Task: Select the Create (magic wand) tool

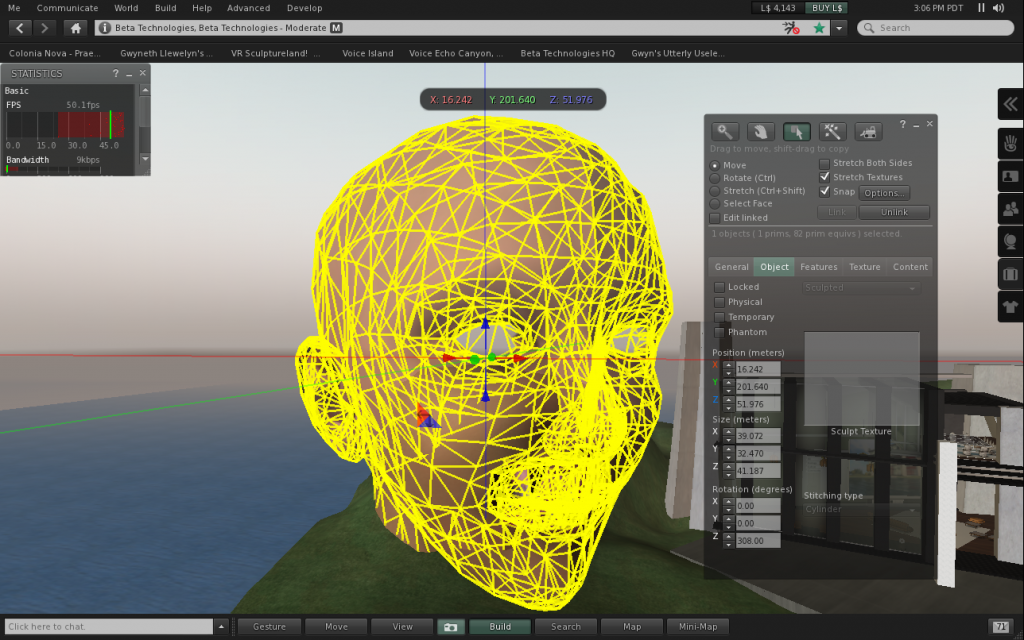Action: tap(832, 131)
